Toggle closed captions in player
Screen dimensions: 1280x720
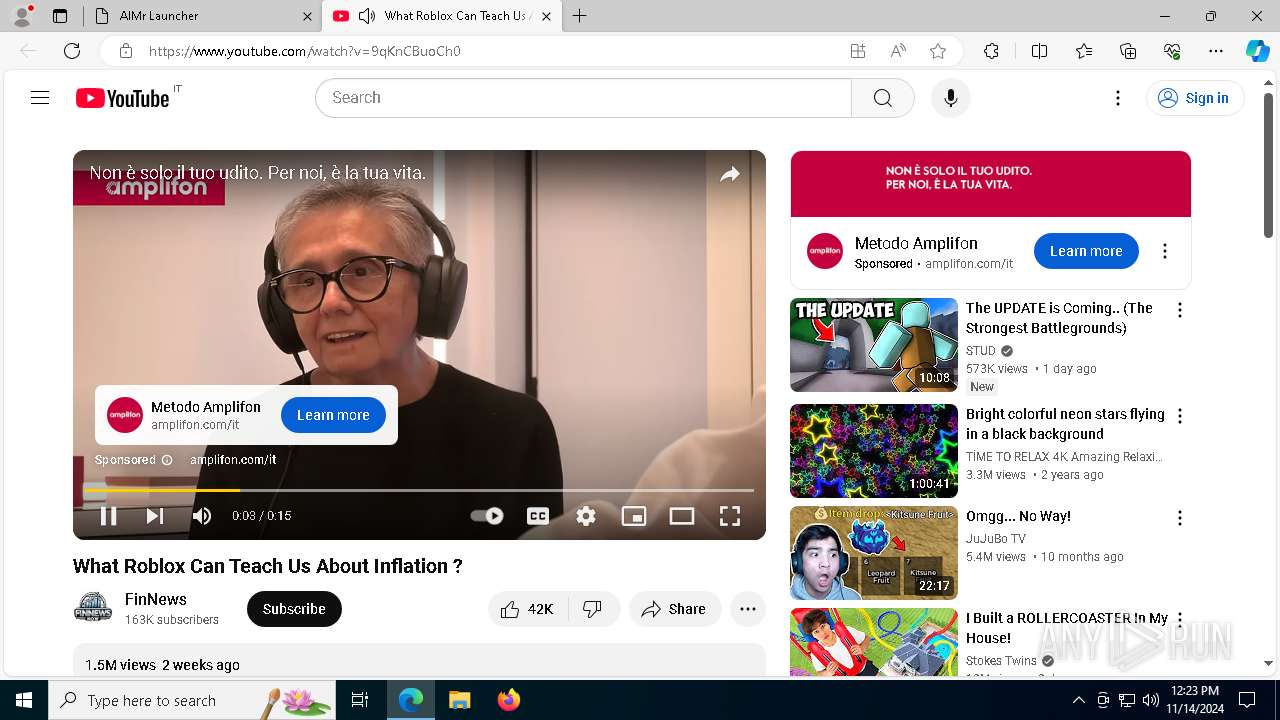(x=538, y=516)
